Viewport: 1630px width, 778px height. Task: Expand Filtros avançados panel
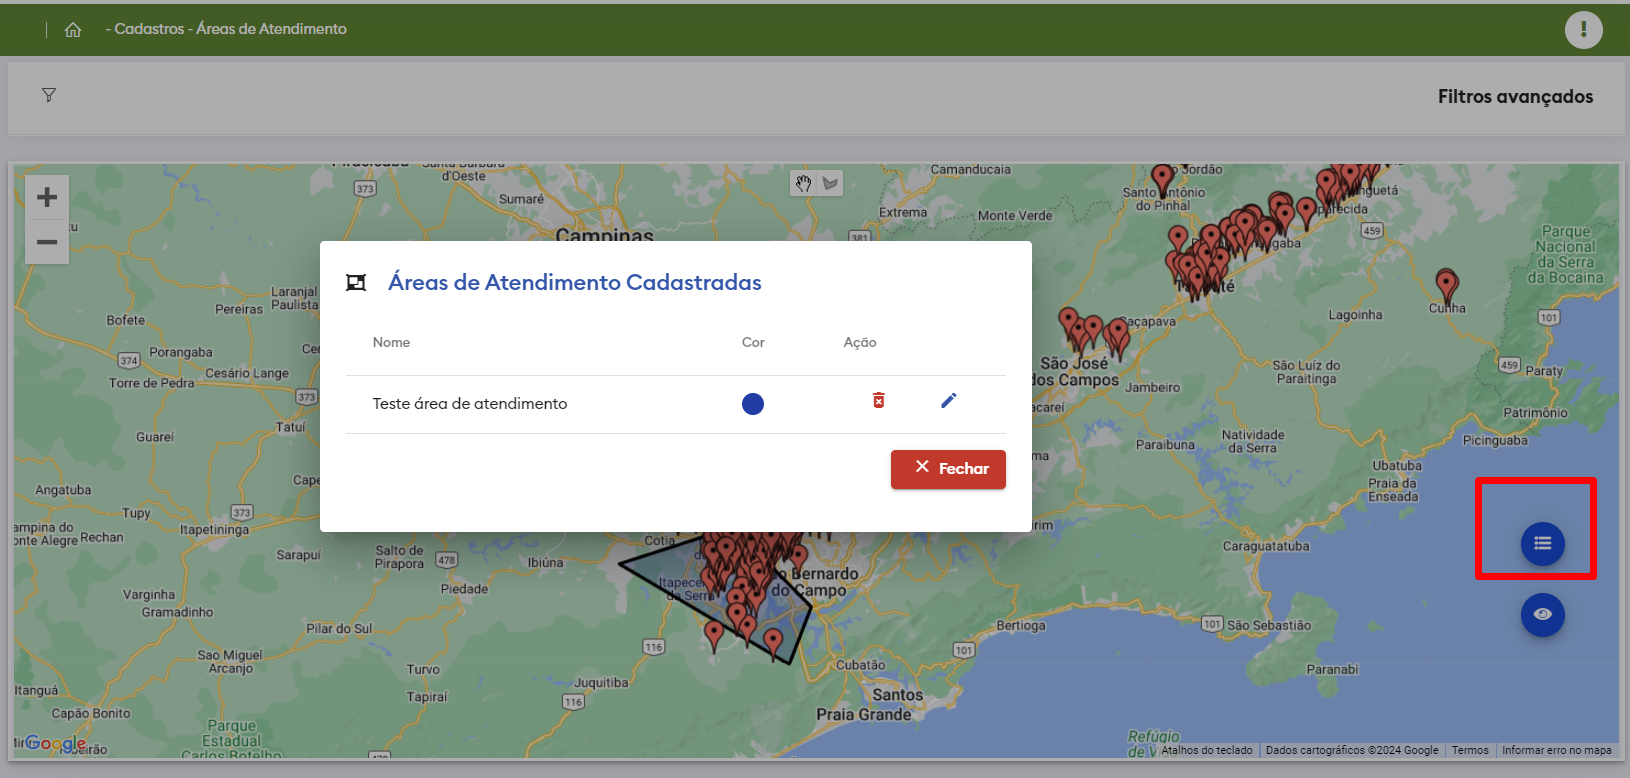1514,97
